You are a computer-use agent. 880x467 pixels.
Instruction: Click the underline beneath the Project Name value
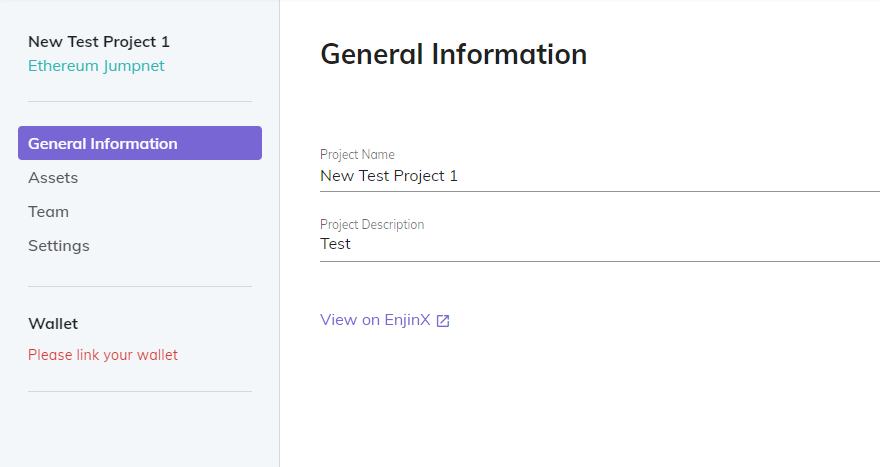pyautogui.click(x=600, y=191)
